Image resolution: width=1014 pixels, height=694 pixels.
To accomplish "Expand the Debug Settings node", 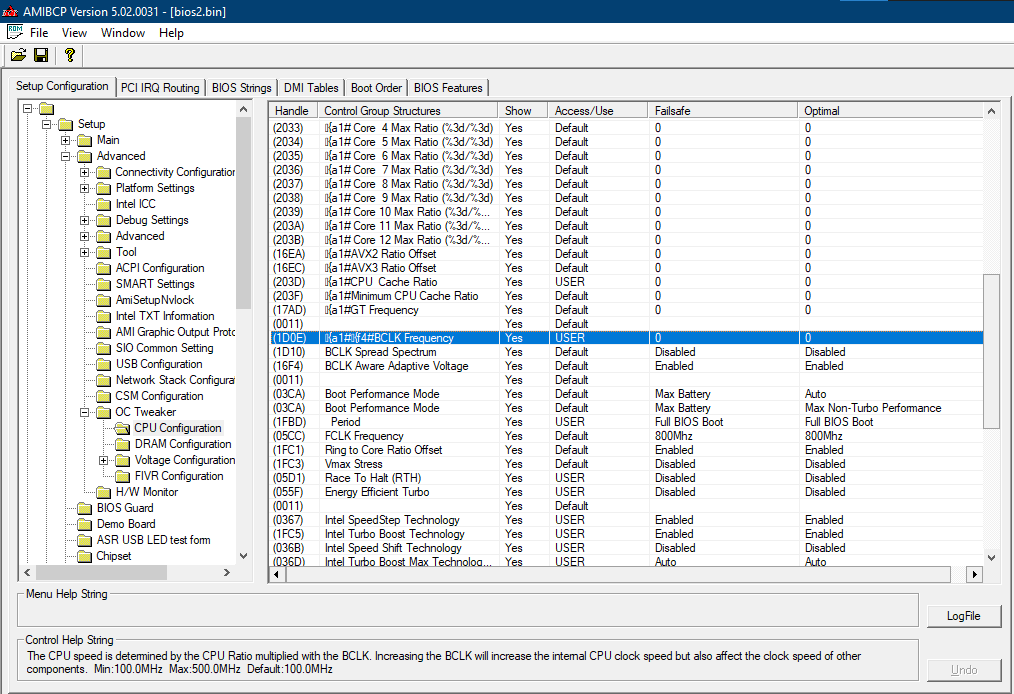I will pyautogui.click(x=84, y=221).
